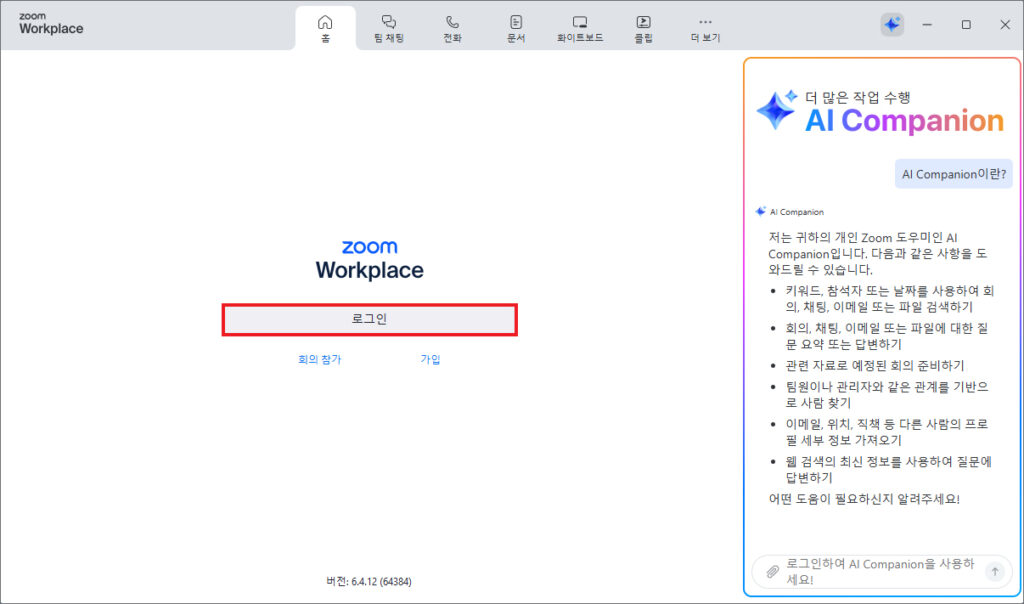Viewport: 1024px width, 604px height.
Task: Click the bullet starting '회의, 채팅, 이메일 또는 파일에'
Action: [887, 336]
